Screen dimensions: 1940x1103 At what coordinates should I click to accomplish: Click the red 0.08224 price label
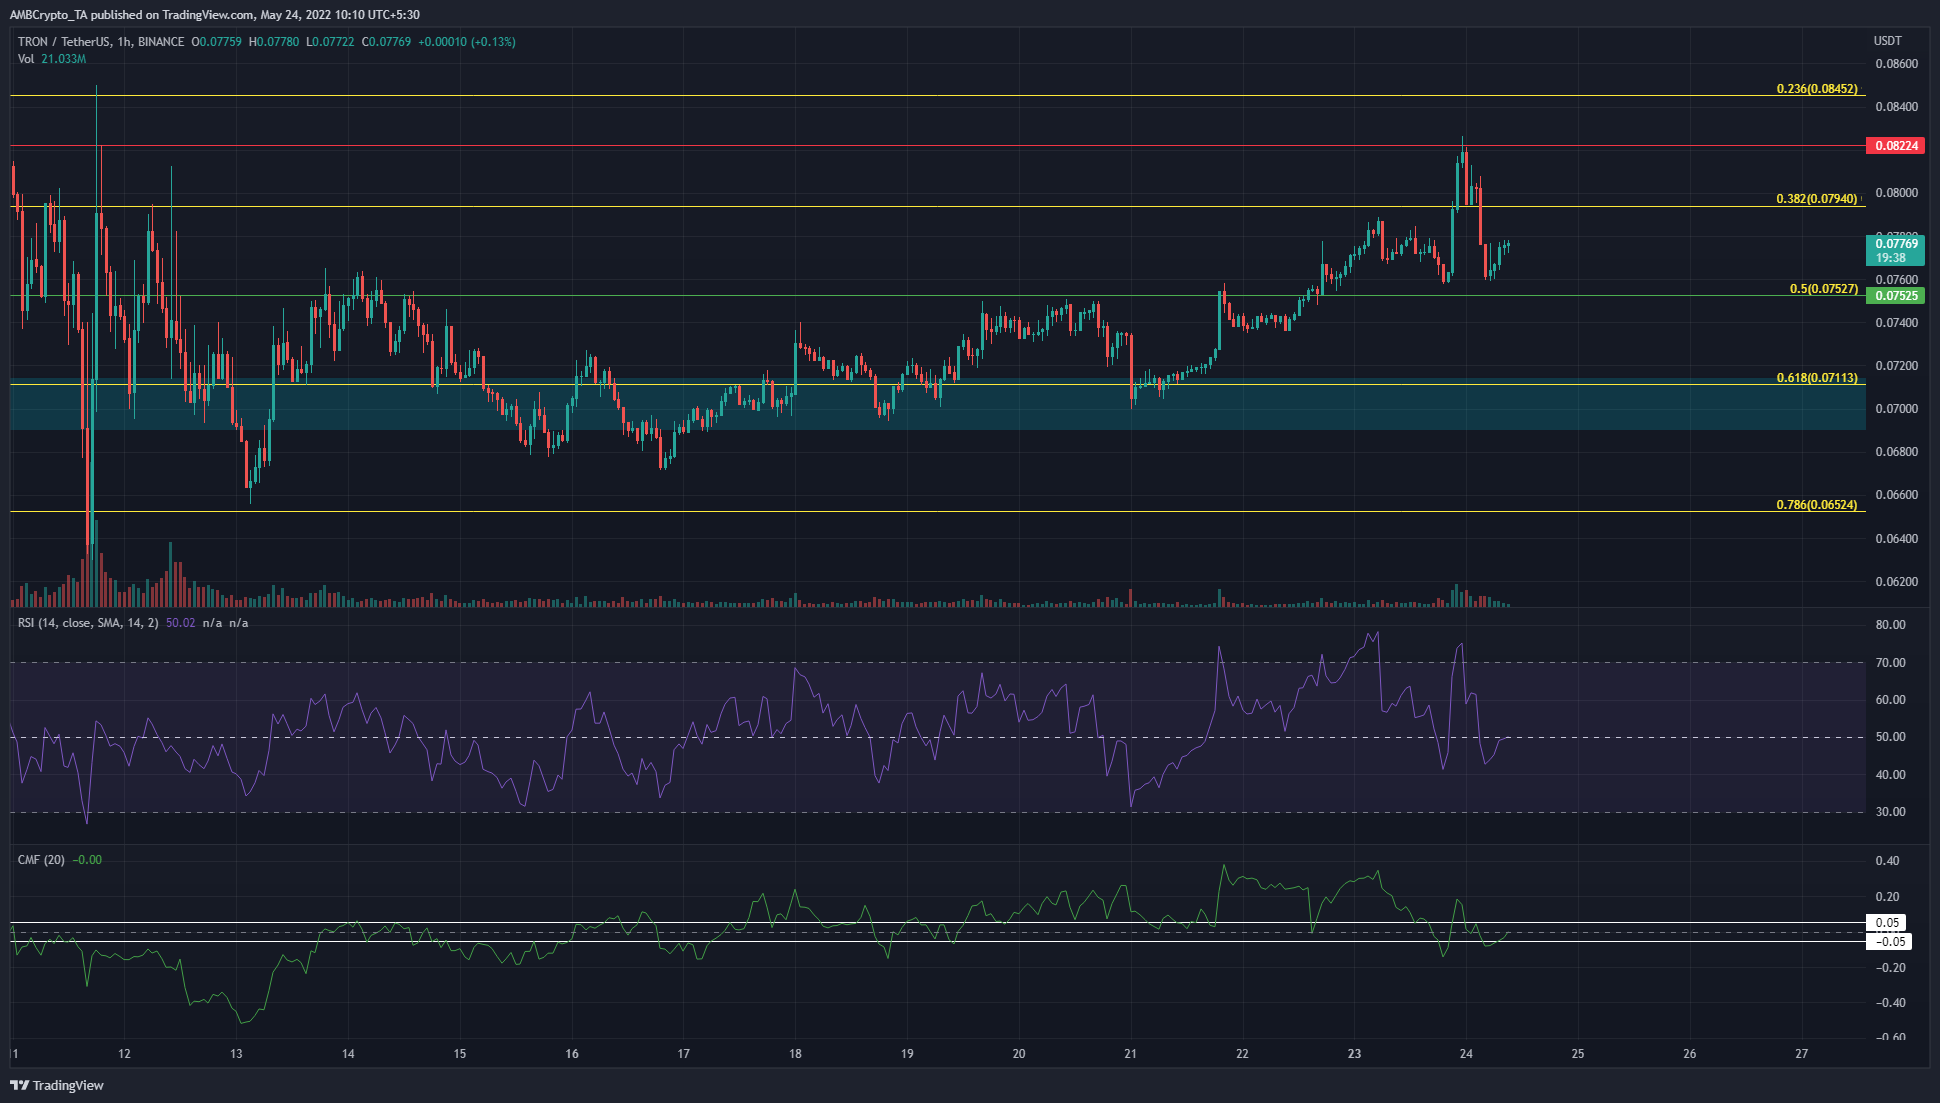click(x=1895, y=146)
